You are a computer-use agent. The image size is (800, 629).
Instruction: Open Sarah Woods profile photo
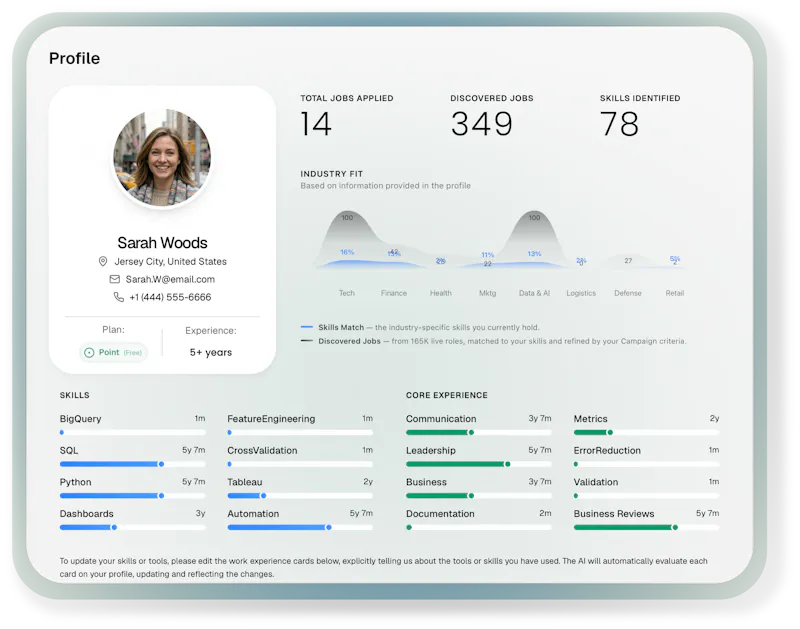pyautogui.click(x=162, y=158)
